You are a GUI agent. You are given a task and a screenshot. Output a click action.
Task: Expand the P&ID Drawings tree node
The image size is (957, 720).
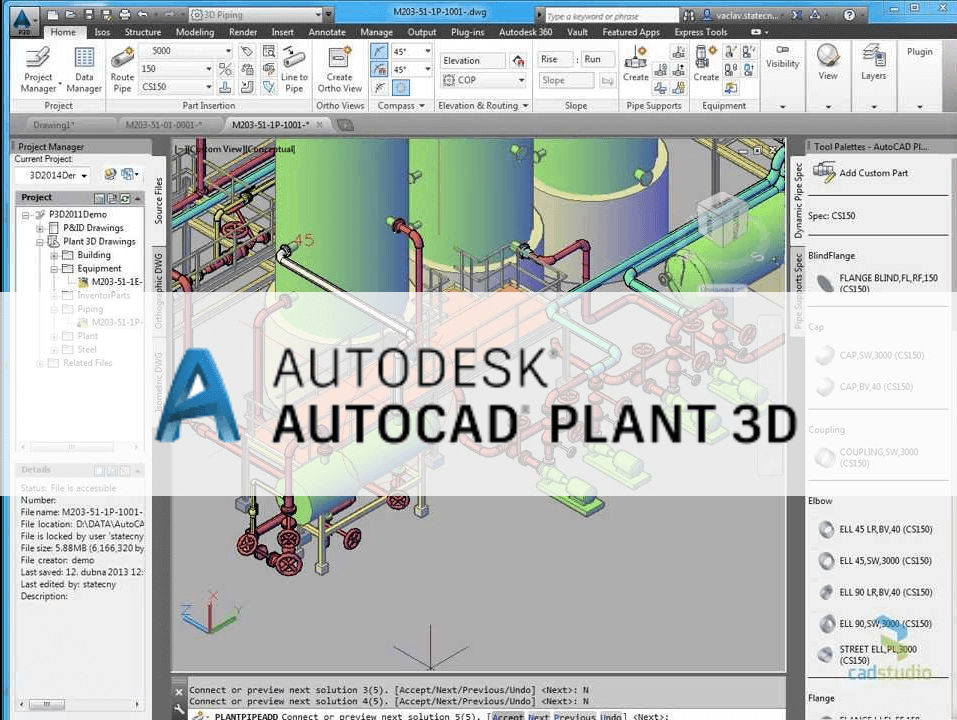click(41, 228)
